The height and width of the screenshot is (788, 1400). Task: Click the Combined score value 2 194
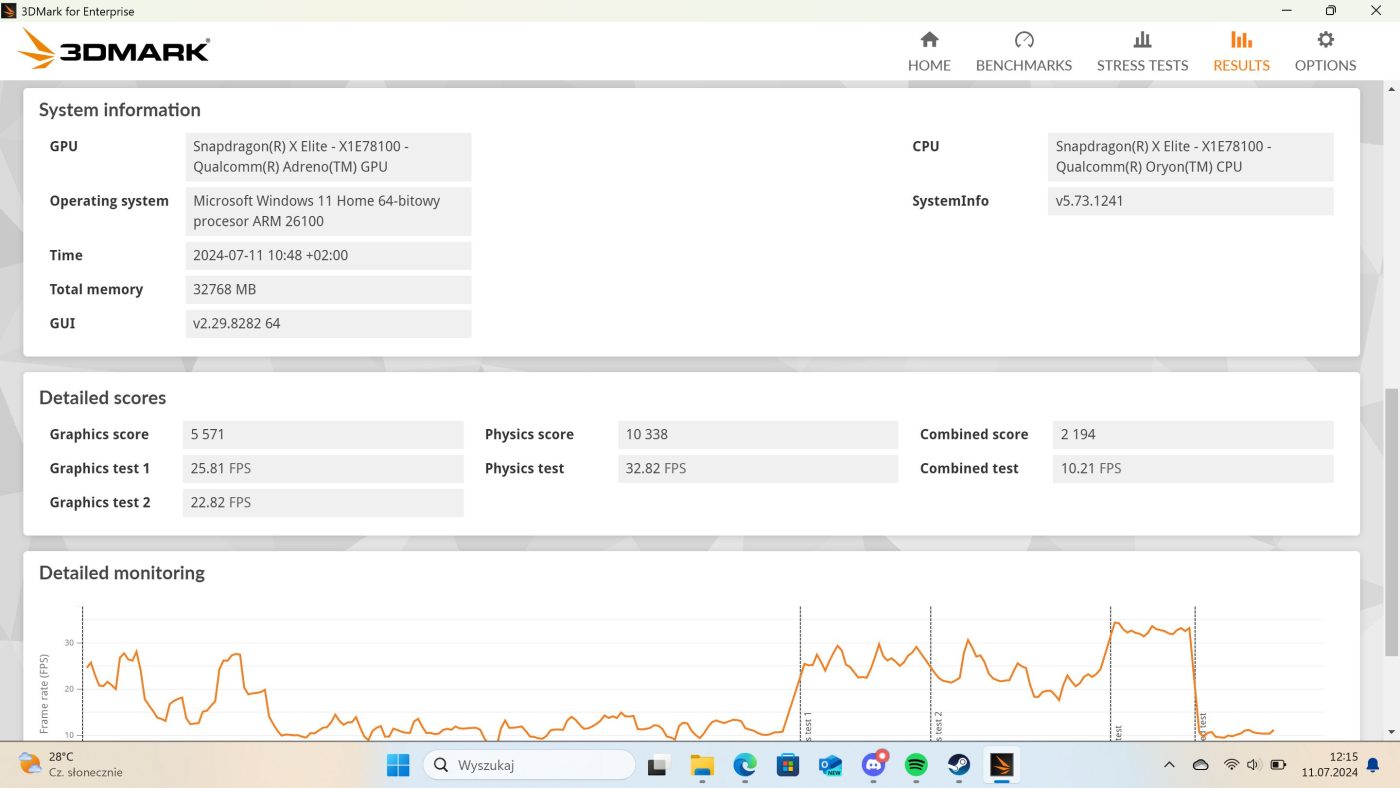point(1193,434)
